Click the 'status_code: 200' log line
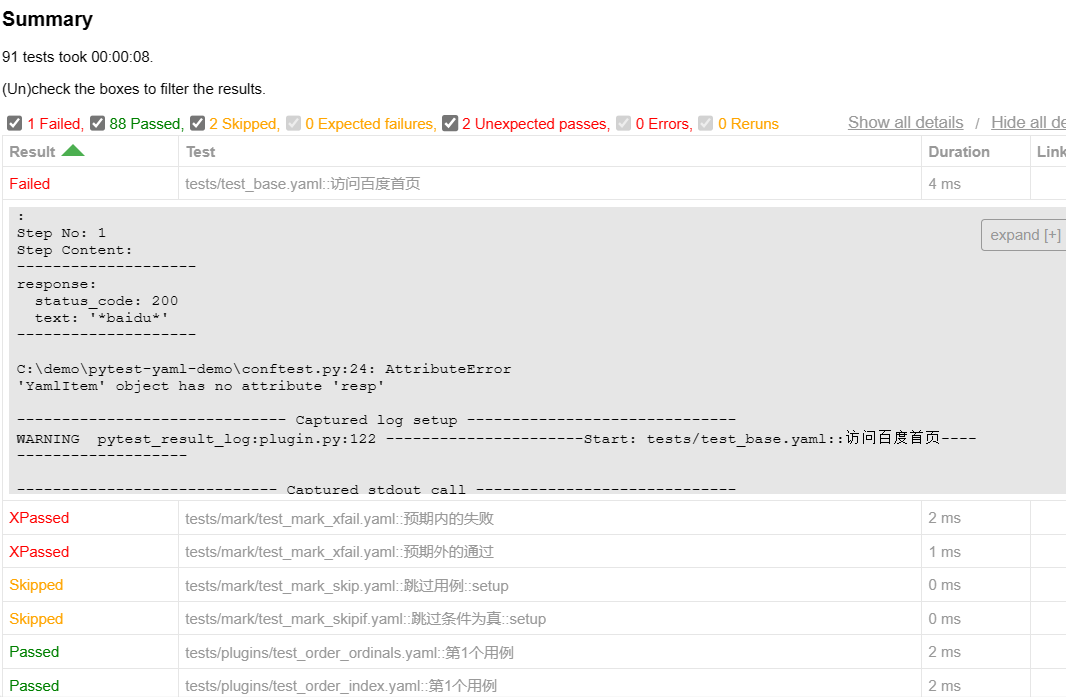Screen dimensions: 1066x697 click(106, 301)
